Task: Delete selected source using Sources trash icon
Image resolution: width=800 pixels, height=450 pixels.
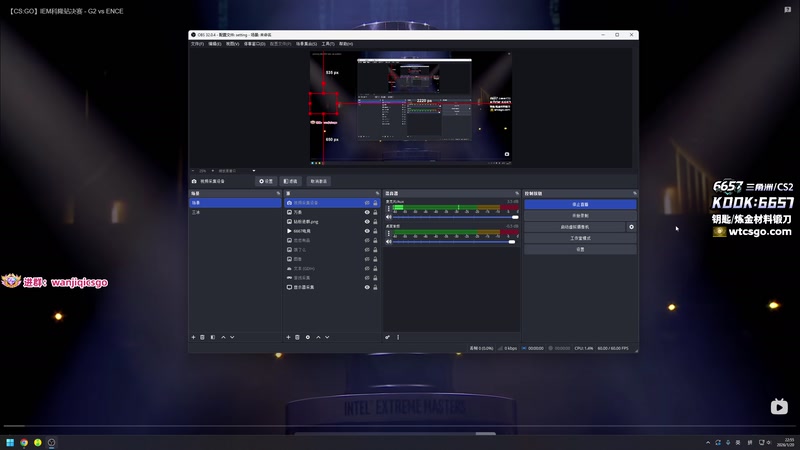Action: coord(297,337)
